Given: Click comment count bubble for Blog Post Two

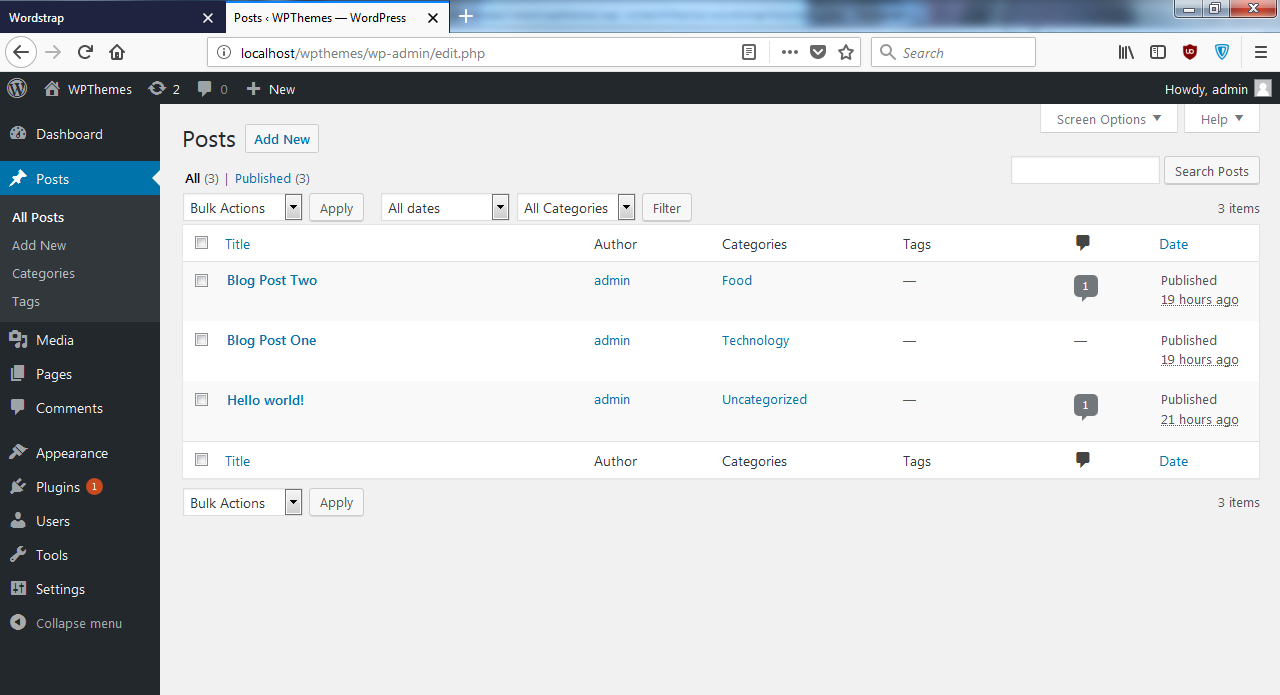Looking at the screenshot, I should [1085, 288].
